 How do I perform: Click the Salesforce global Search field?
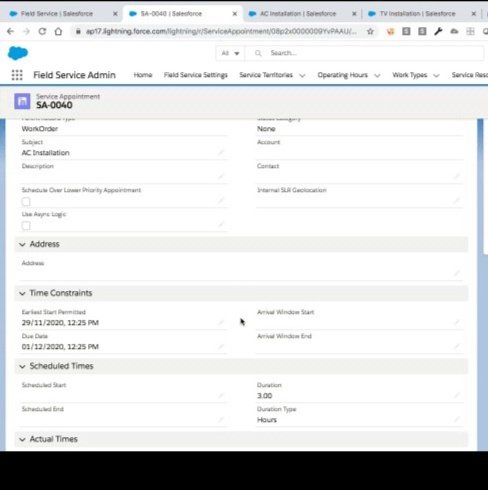point(364,53)
